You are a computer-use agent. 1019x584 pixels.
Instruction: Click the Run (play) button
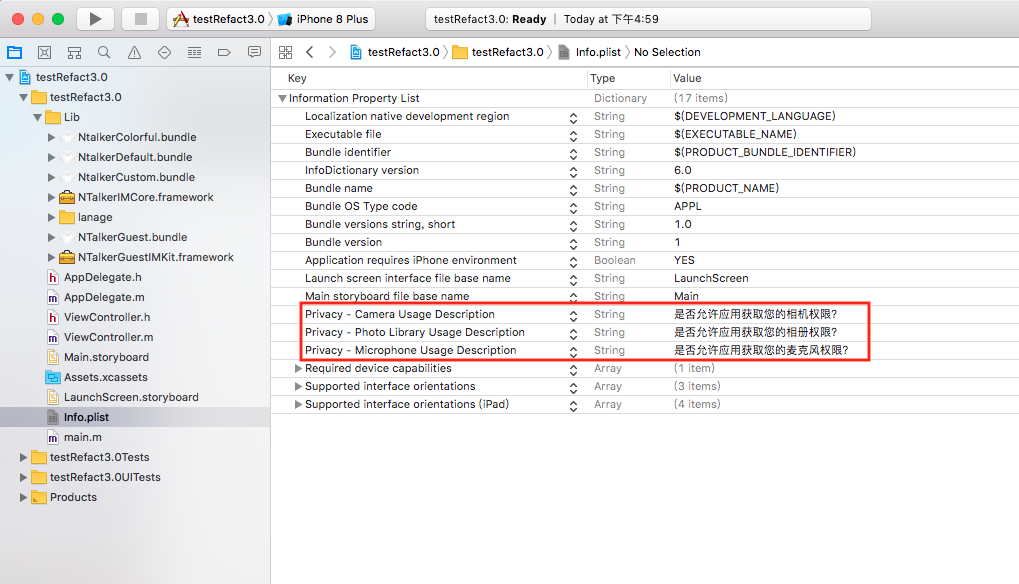click(x=95, y=19)
